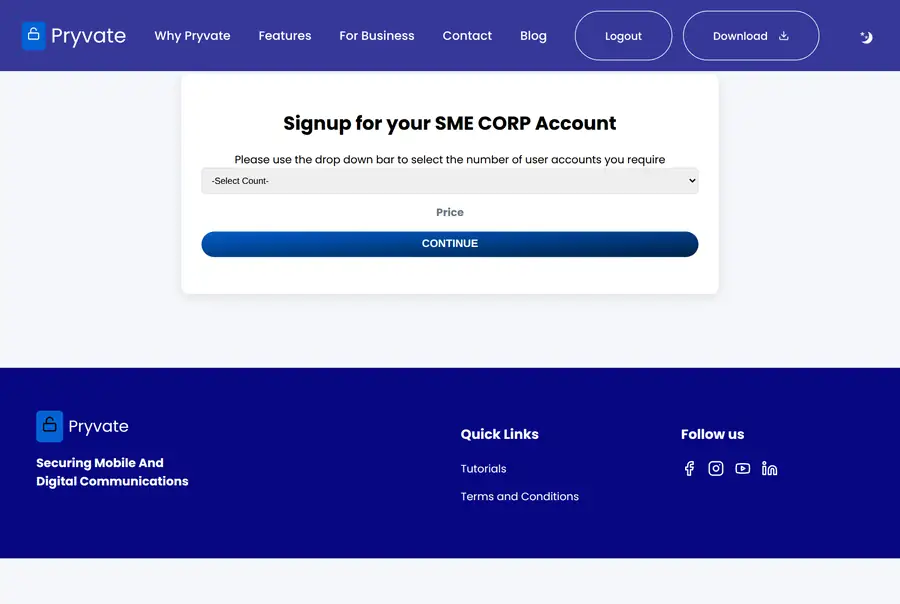Expand the Select Count dropdown
The image size is (900, 604).
tap(449, 181)
